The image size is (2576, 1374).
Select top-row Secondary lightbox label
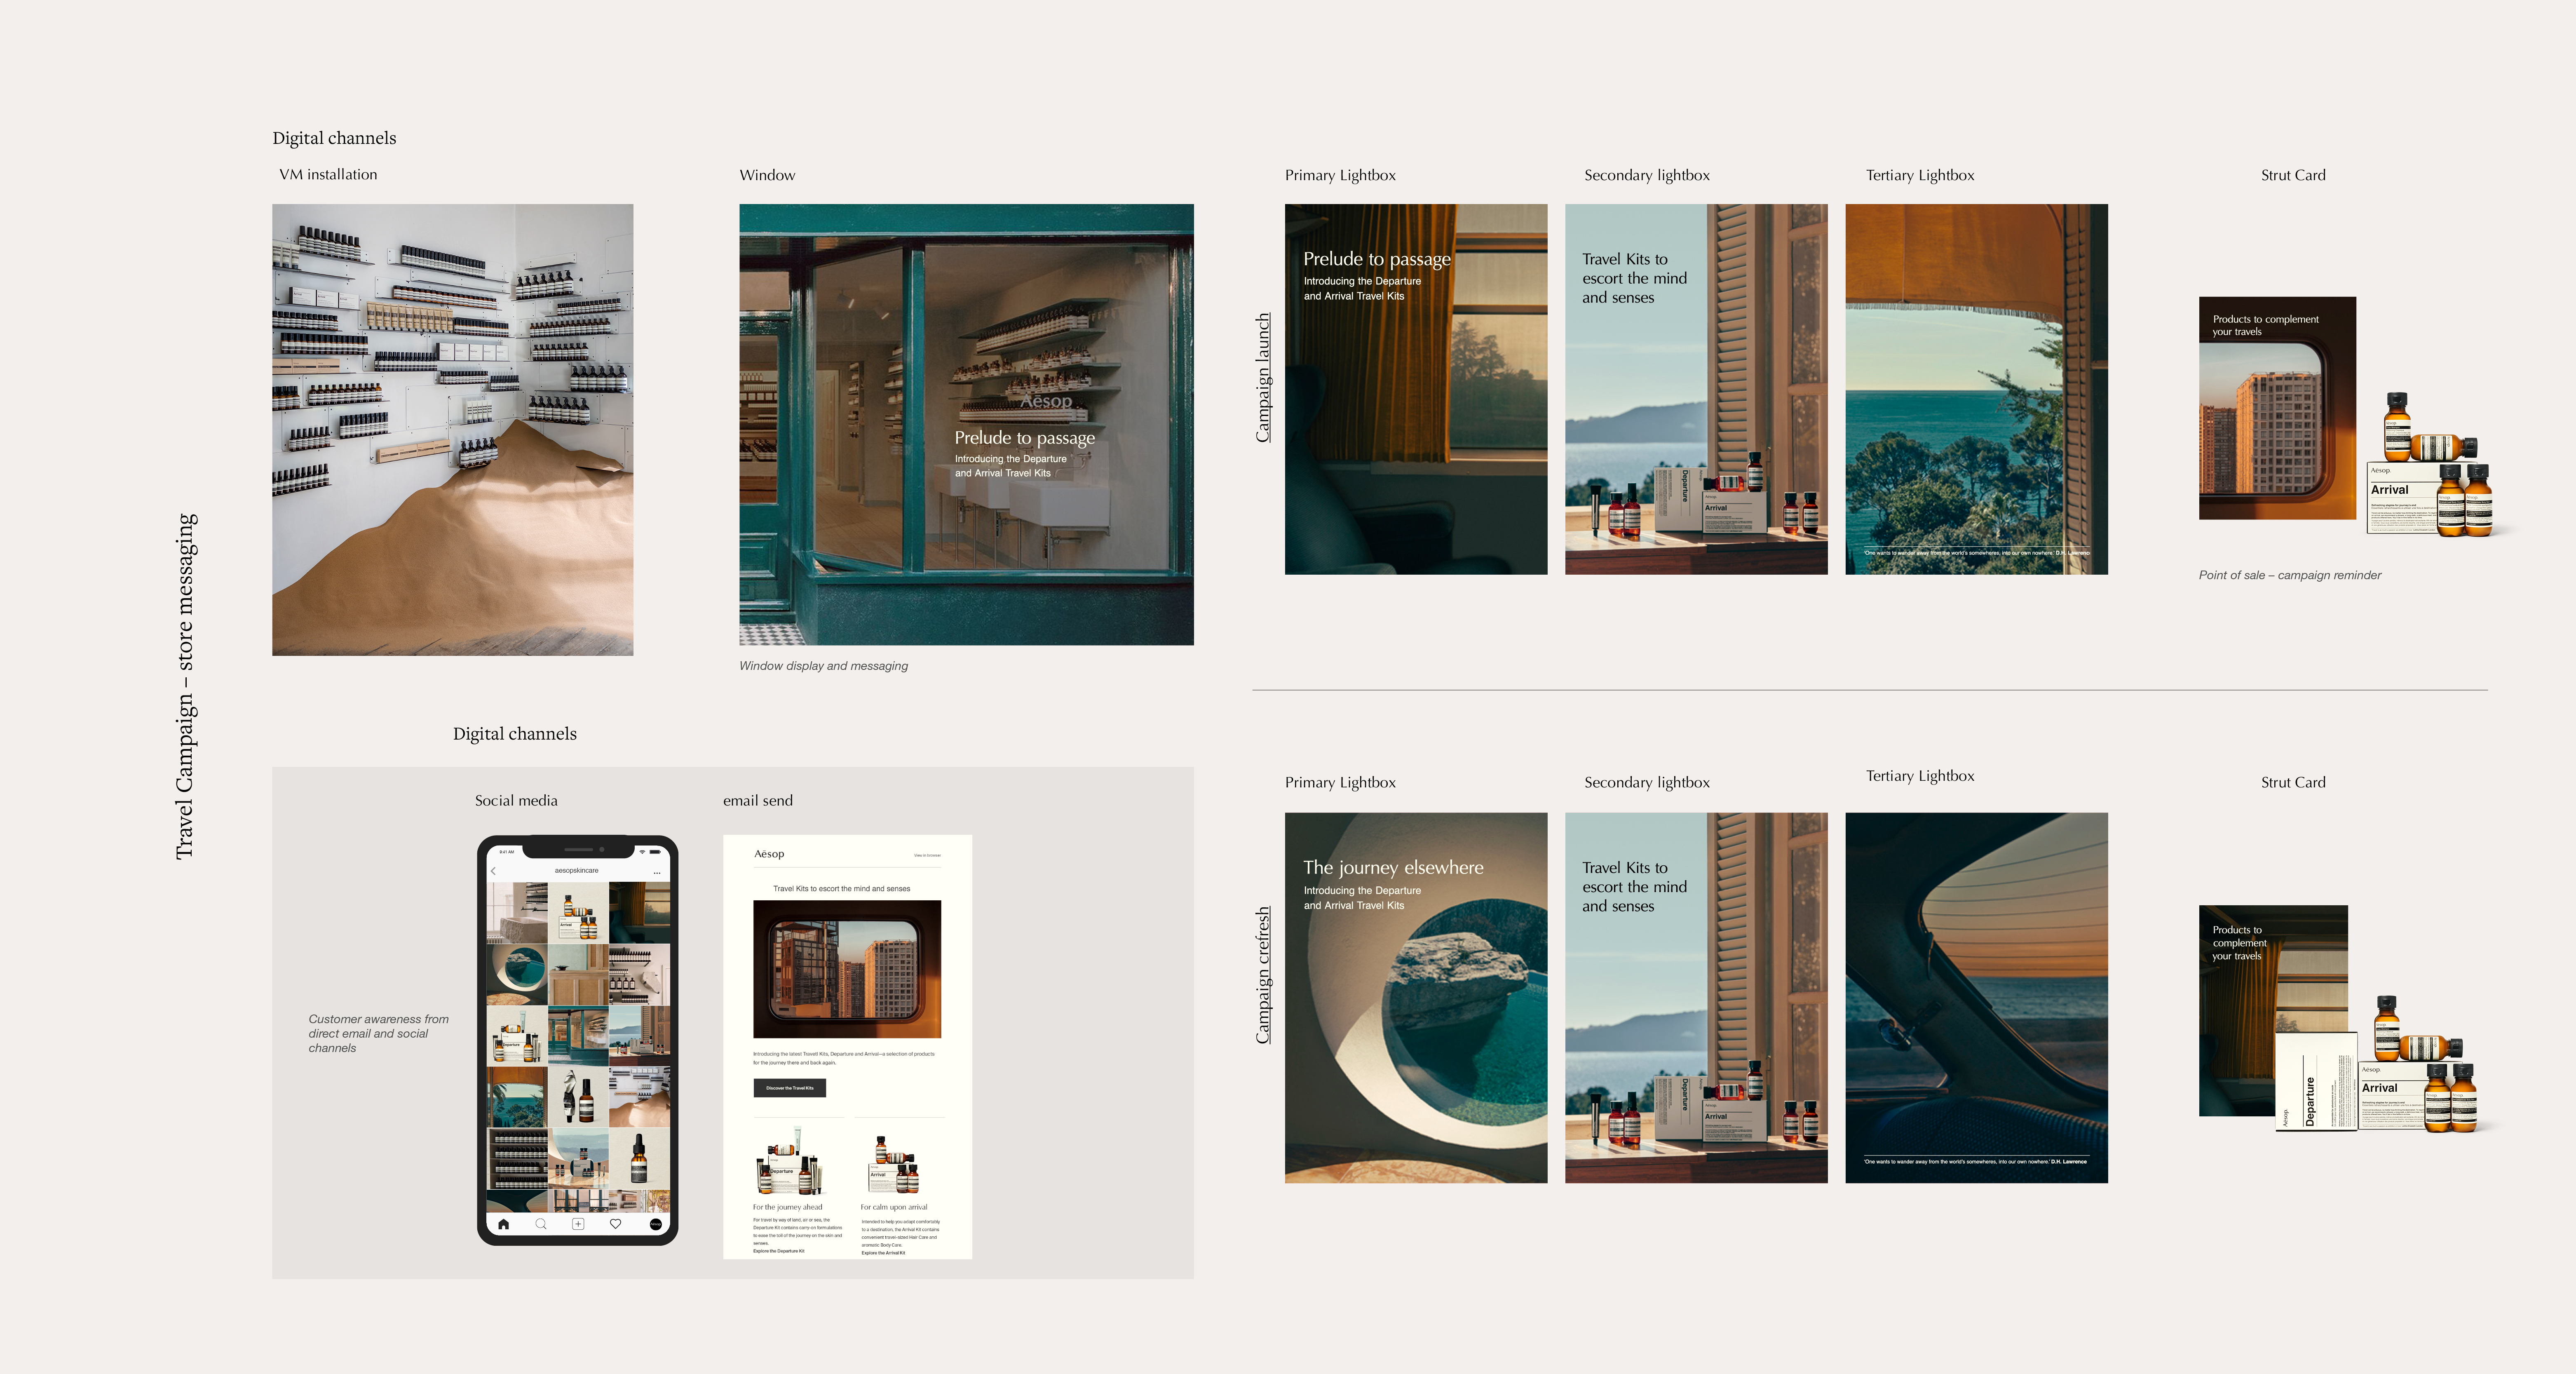tap(1647, 175)
